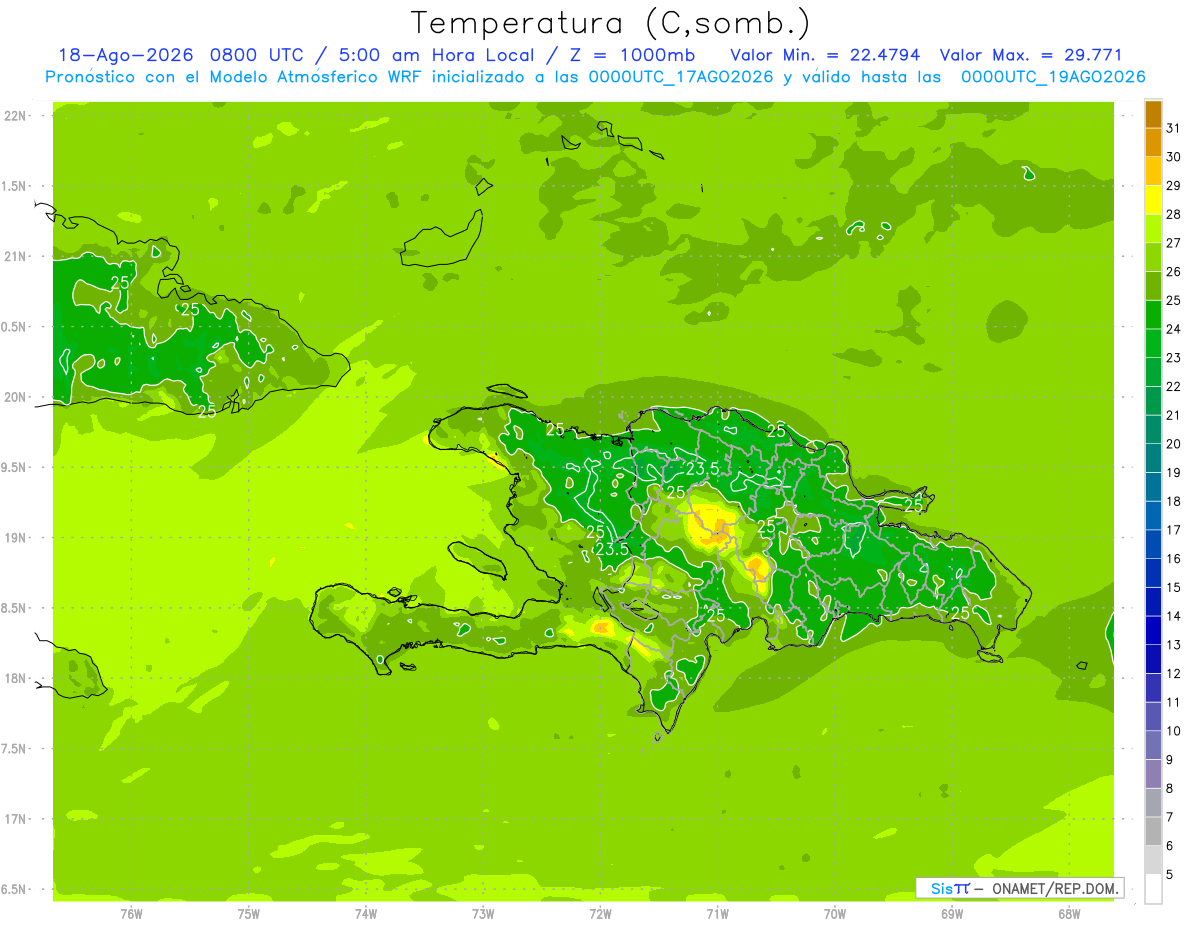
Task: Click the "69W" longitude label
Action: 952,913
